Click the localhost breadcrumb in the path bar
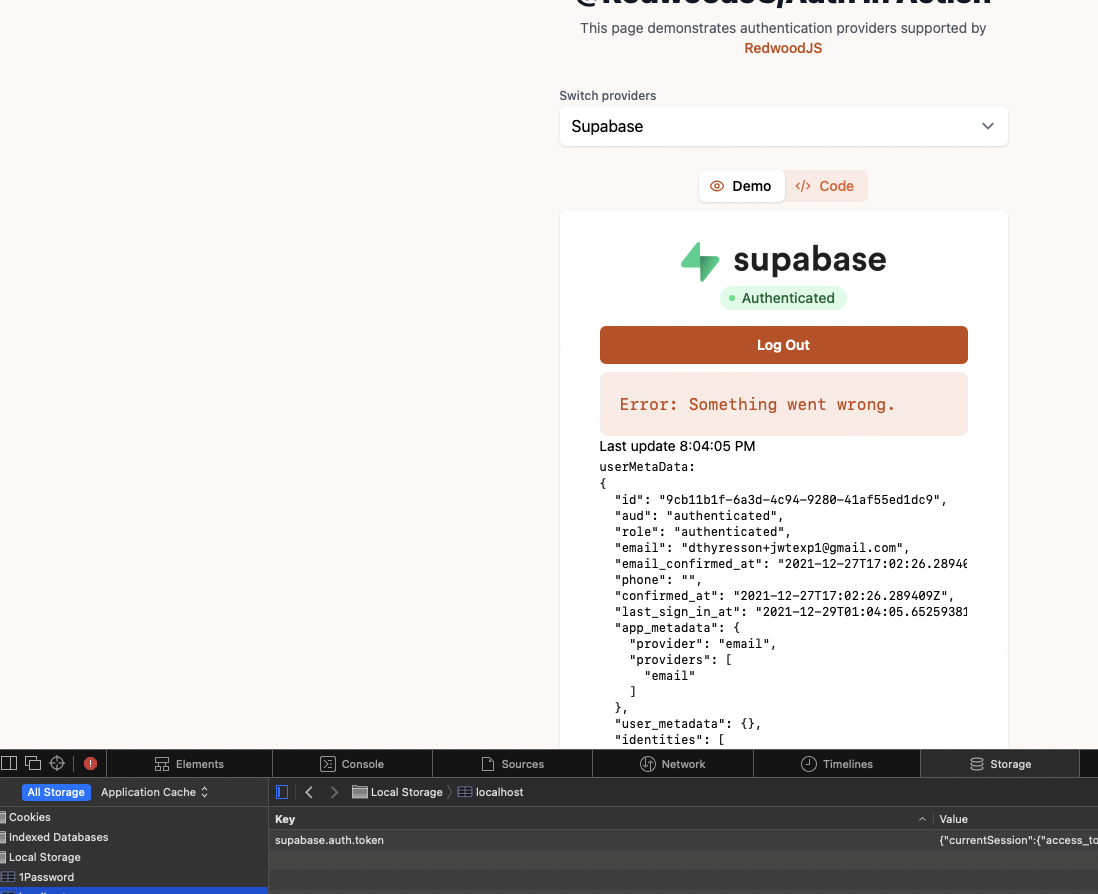 pos(490,792)
